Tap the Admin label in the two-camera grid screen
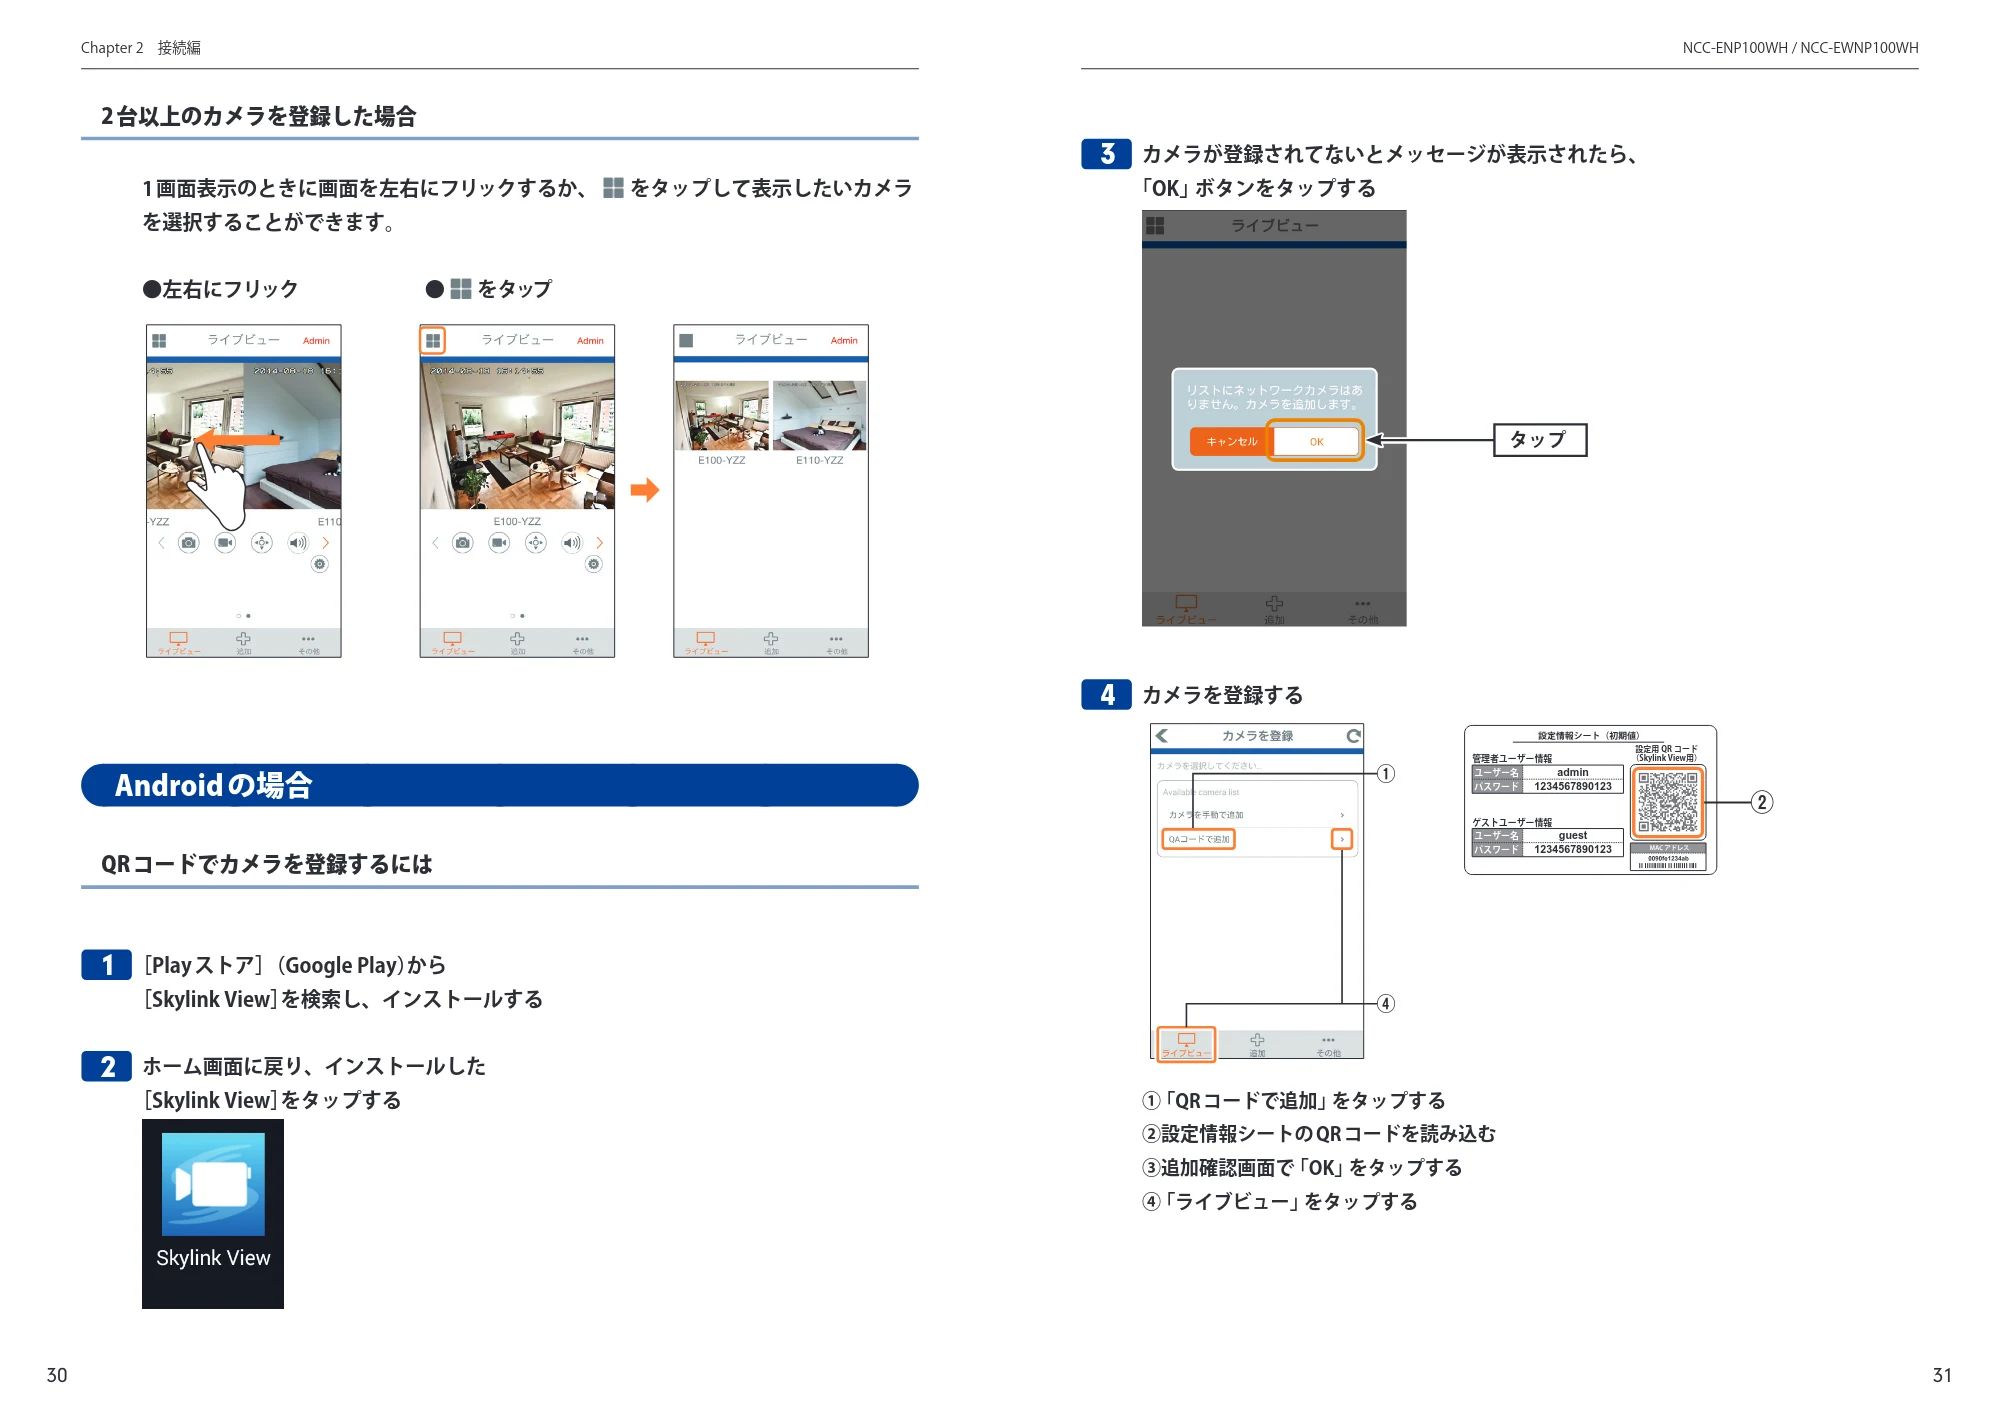This screenshot has height=1419, width=2000. 844,341
